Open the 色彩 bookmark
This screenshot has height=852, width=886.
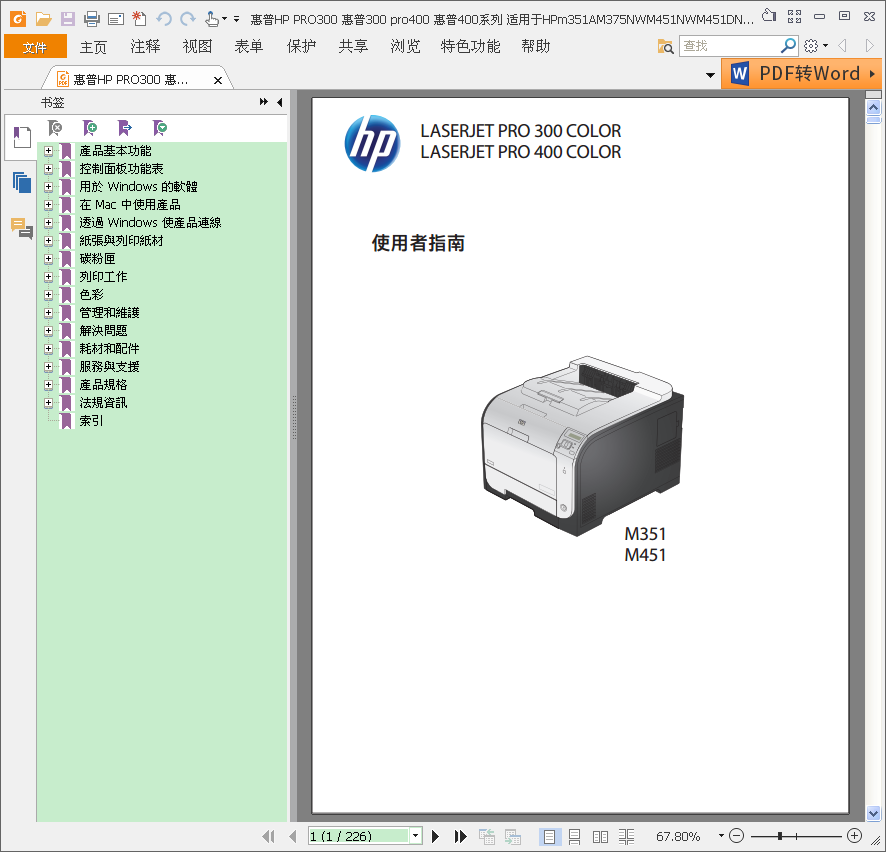92,294
